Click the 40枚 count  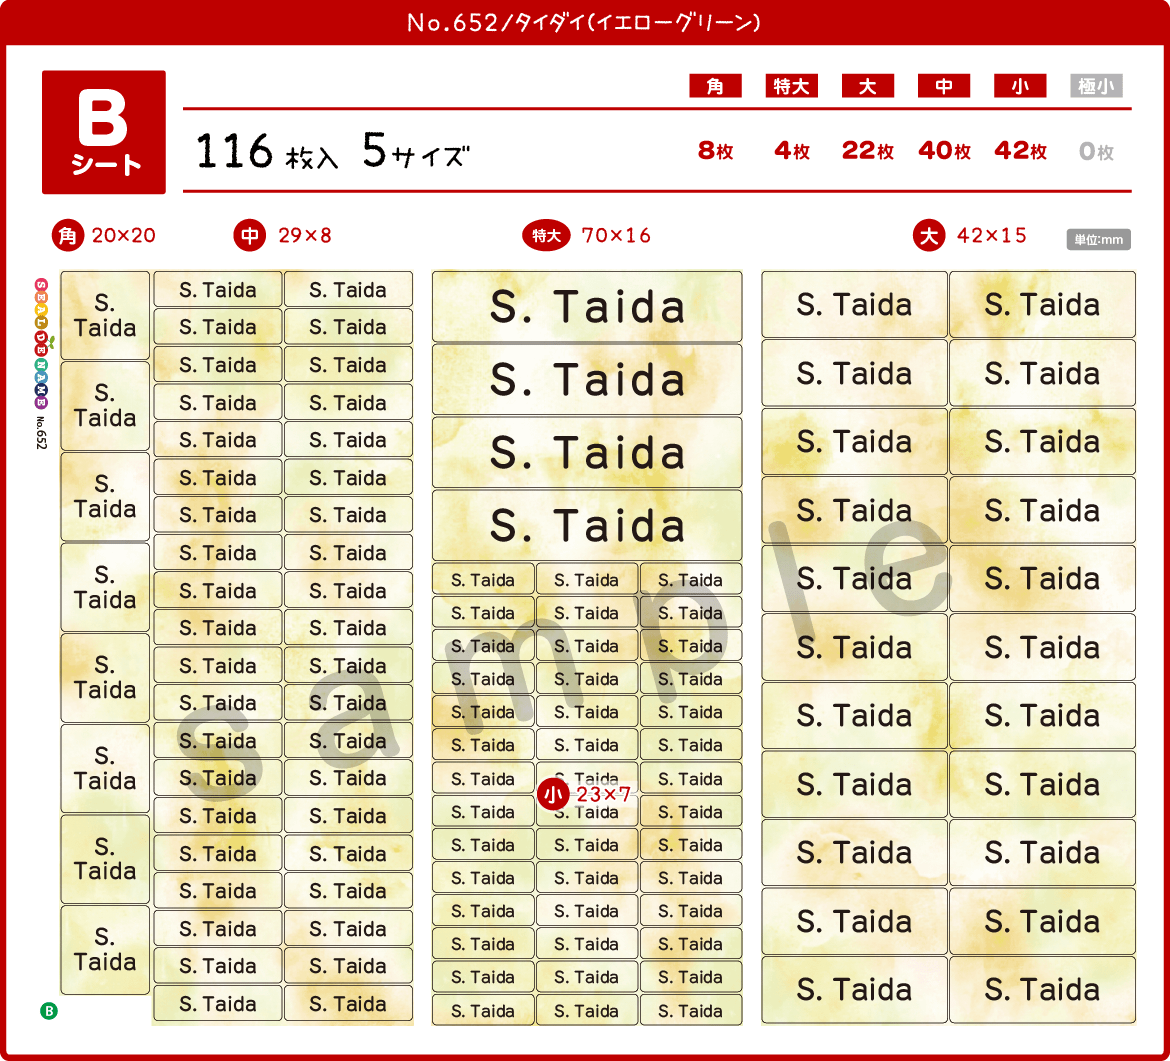(945, 151)
